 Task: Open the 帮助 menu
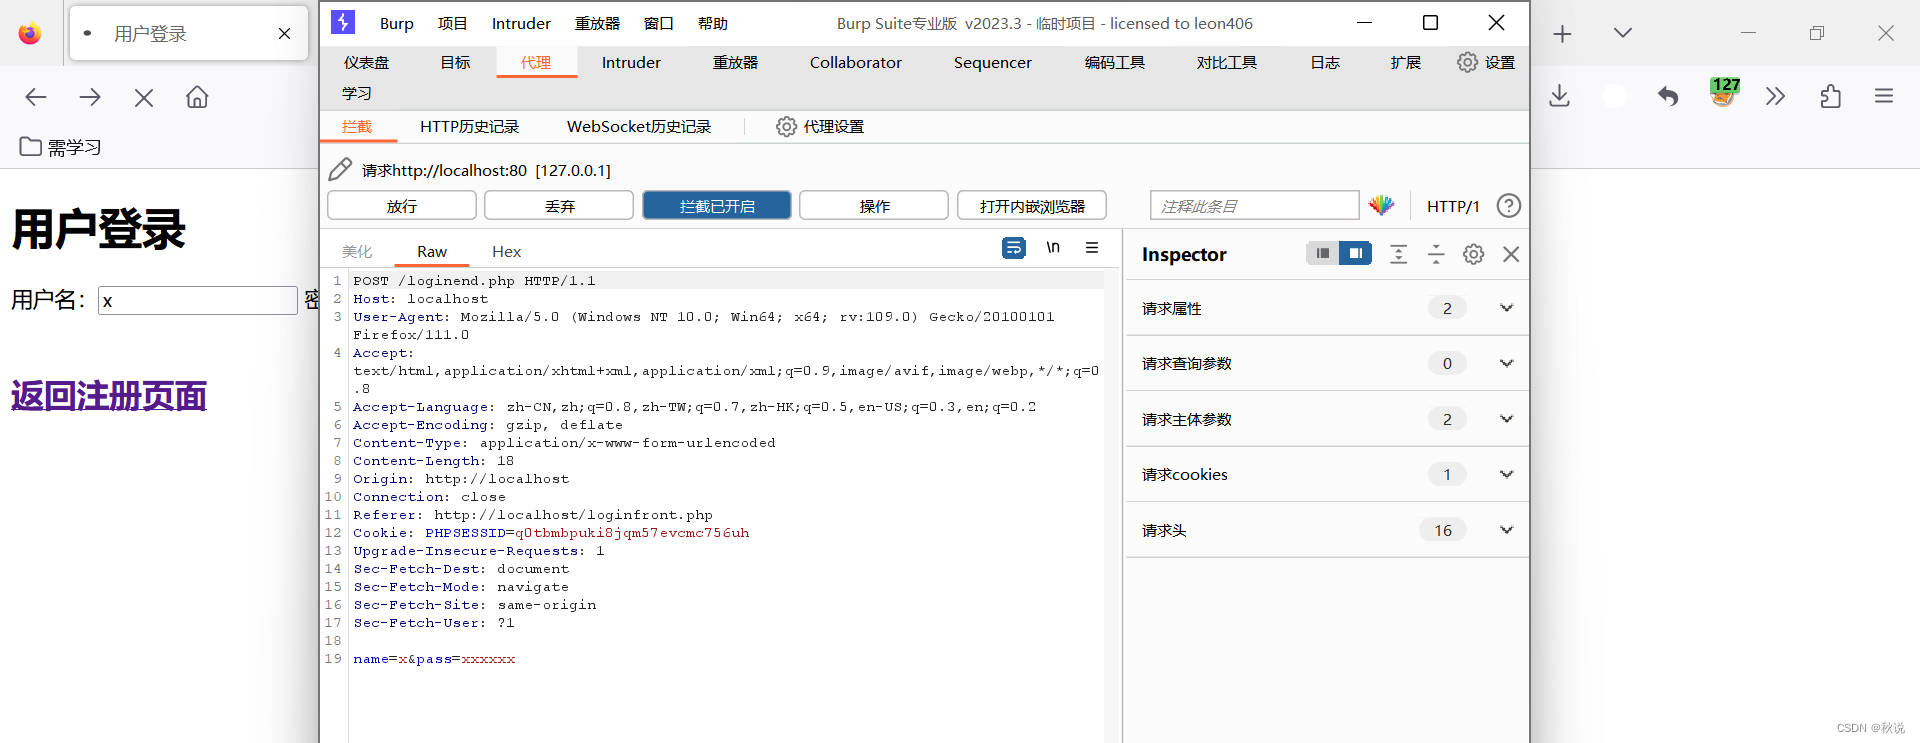tap(713, 23)
